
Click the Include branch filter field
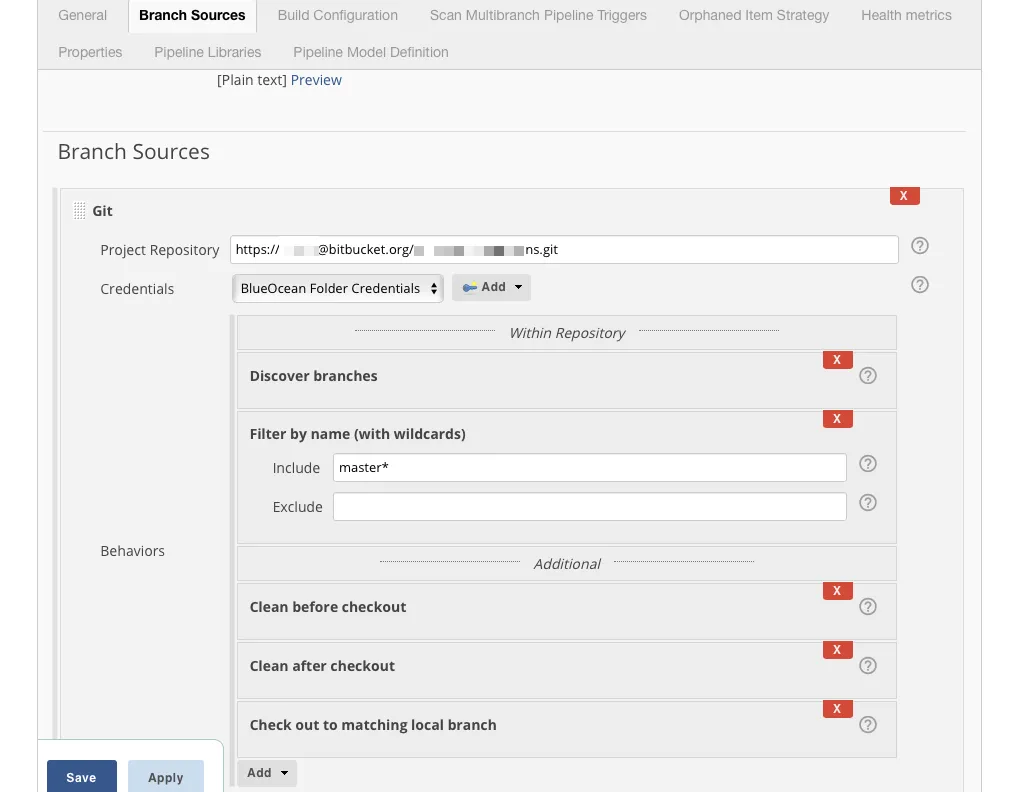click(x=590, y=468)
